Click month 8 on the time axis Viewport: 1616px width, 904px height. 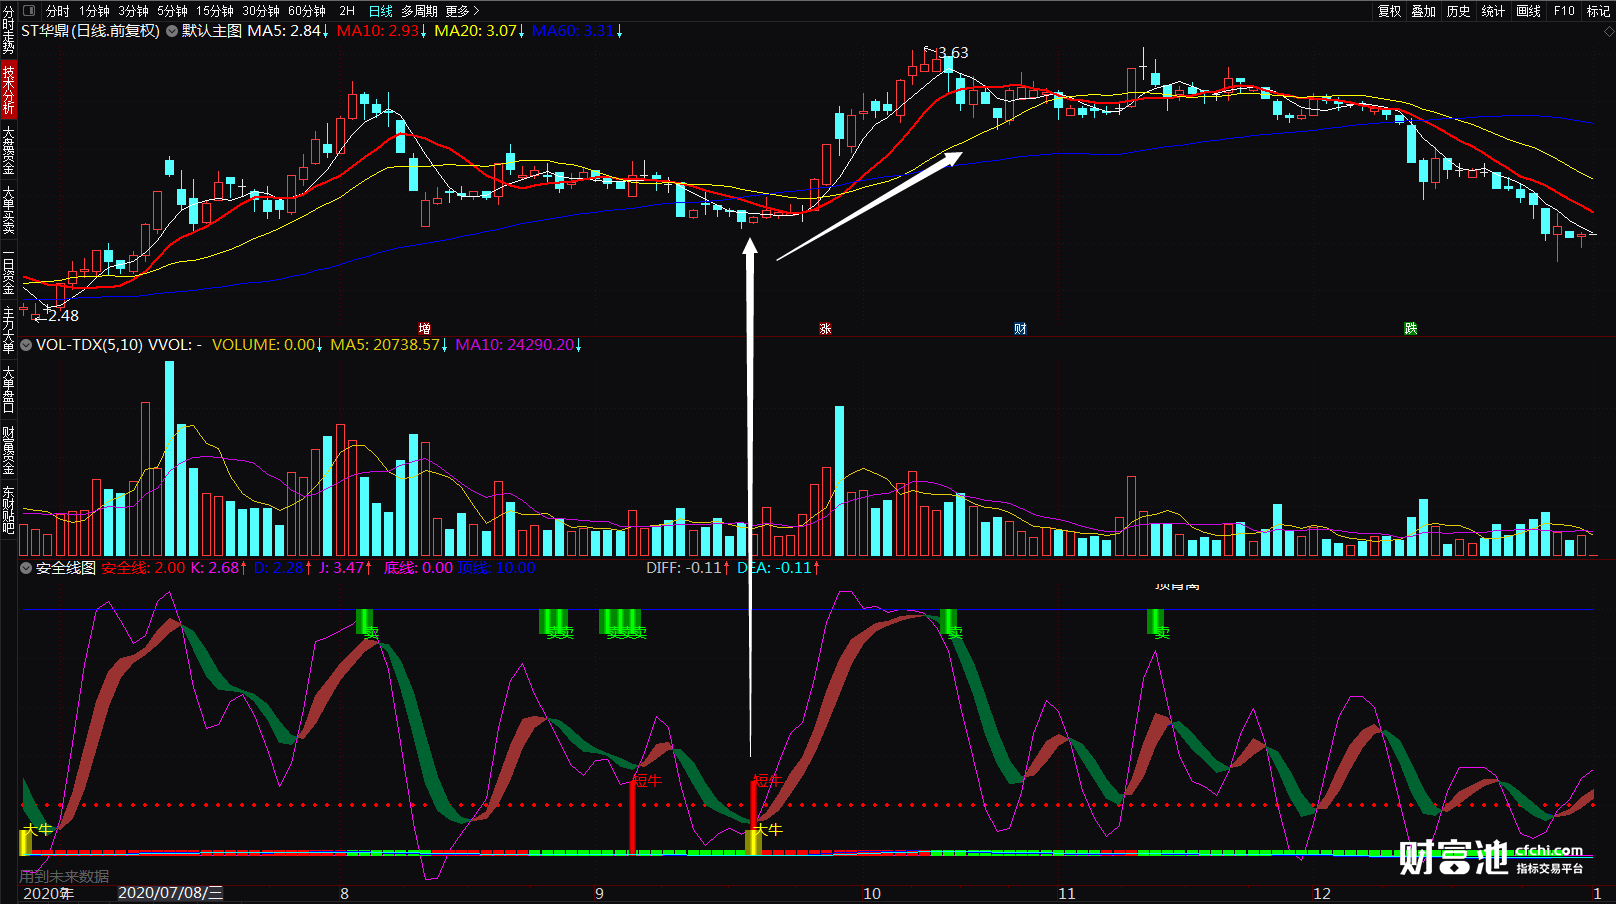point(344,894)
